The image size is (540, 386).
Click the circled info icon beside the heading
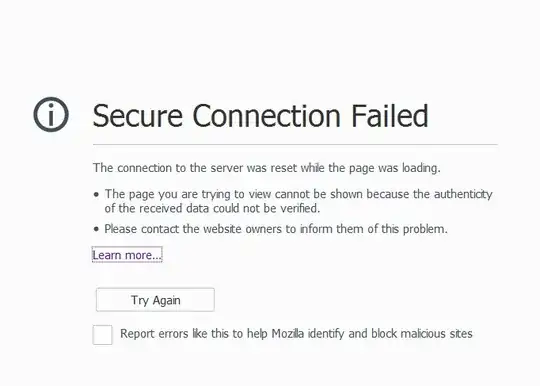click(x=51, y=114)
